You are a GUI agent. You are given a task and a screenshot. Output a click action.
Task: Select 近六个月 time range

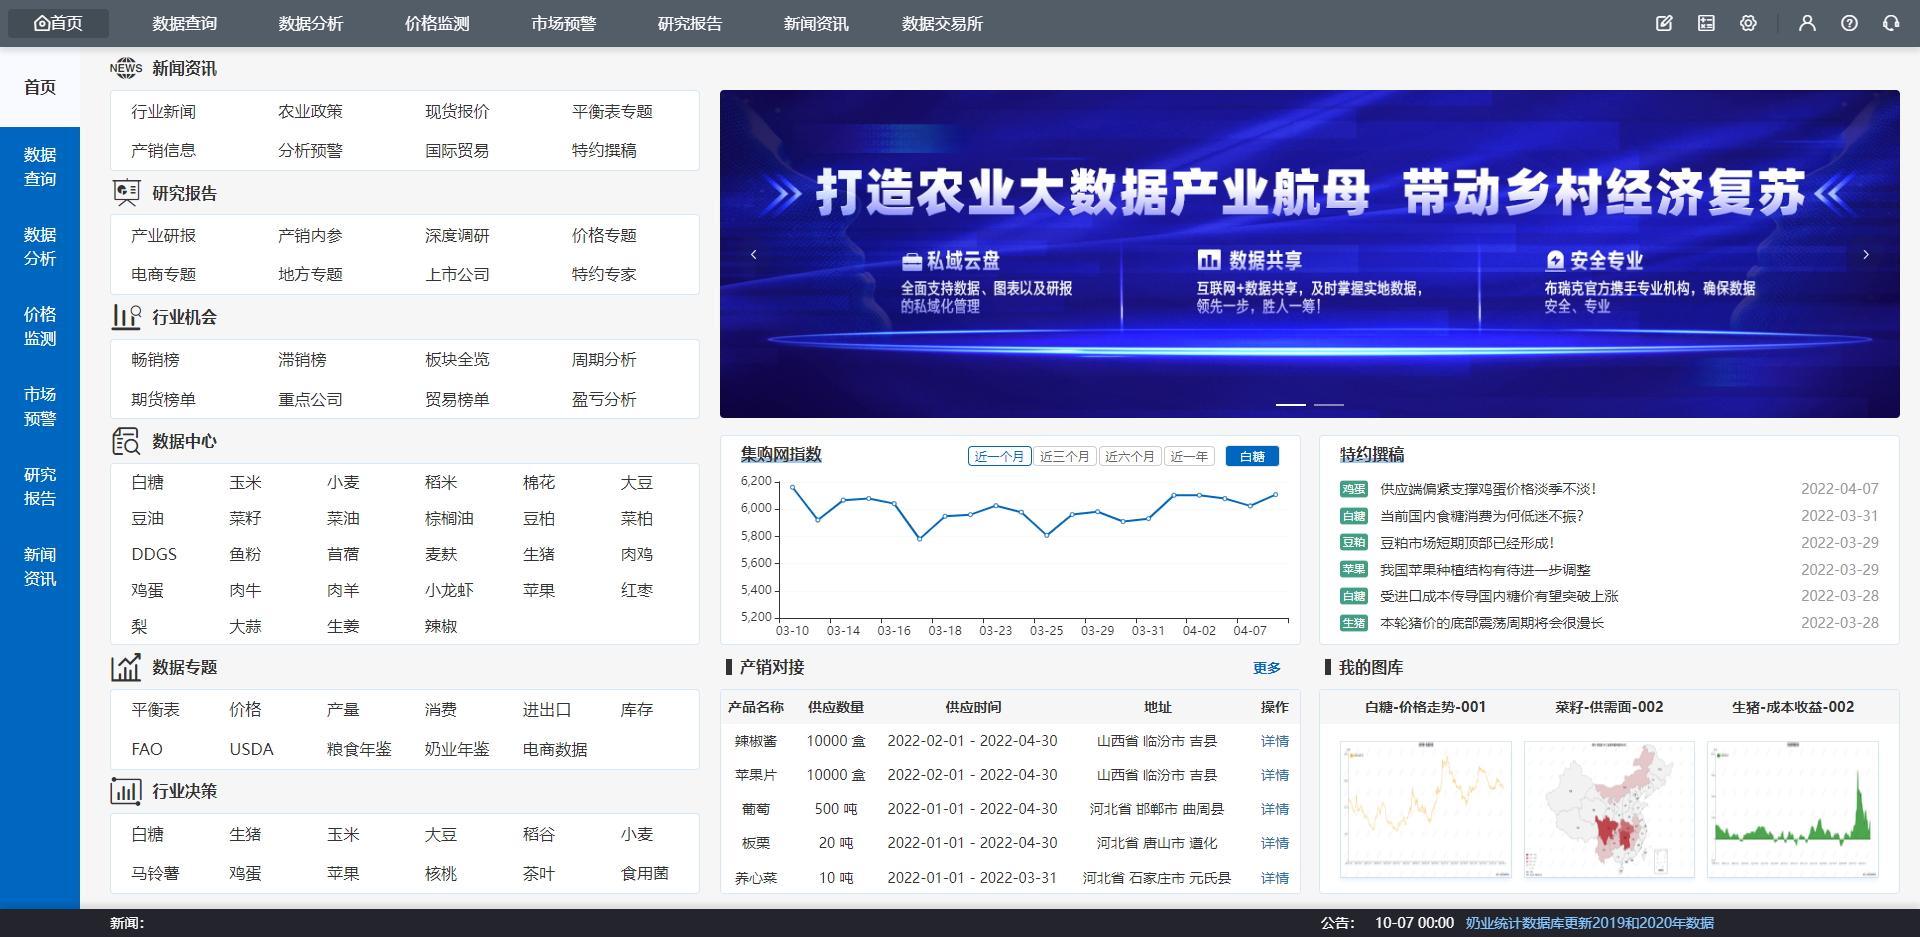(1130, 456)
